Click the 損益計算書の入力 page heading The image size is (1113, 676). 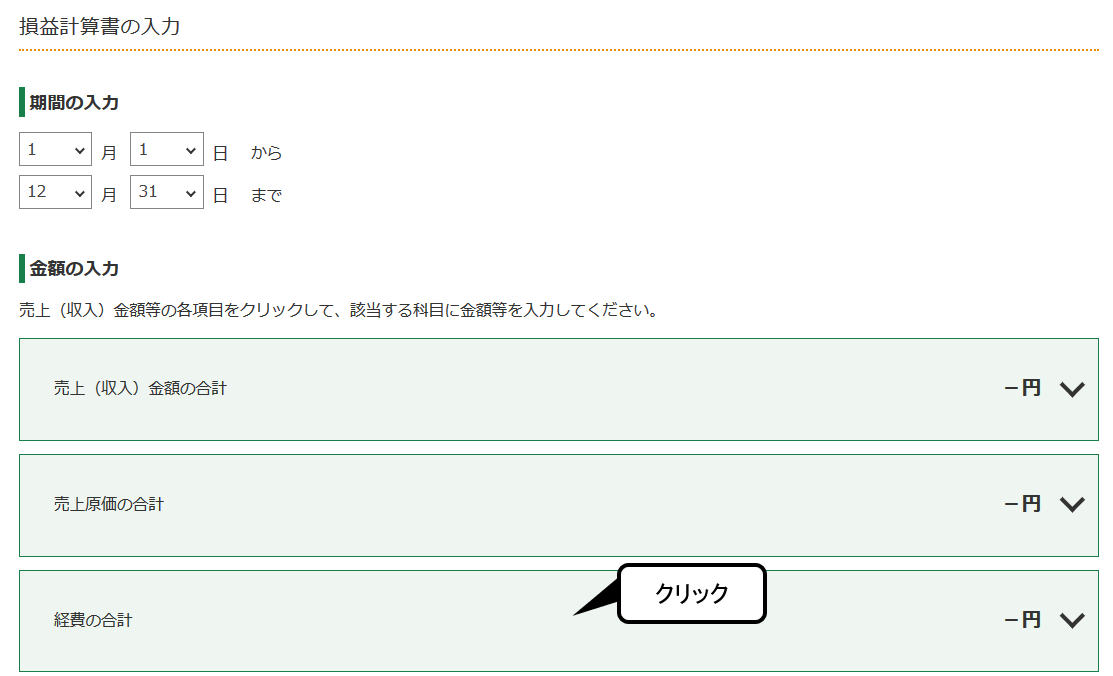(100, 26)
